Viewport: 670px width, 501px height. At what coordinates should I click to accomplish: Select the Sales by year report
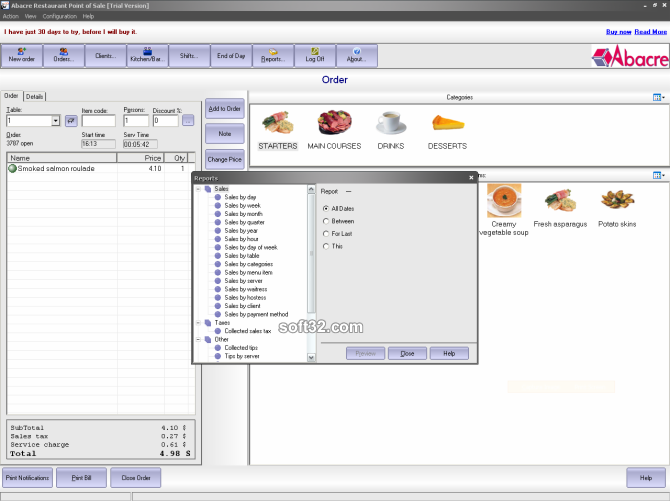pyautogui.click(x=241, y=230)
